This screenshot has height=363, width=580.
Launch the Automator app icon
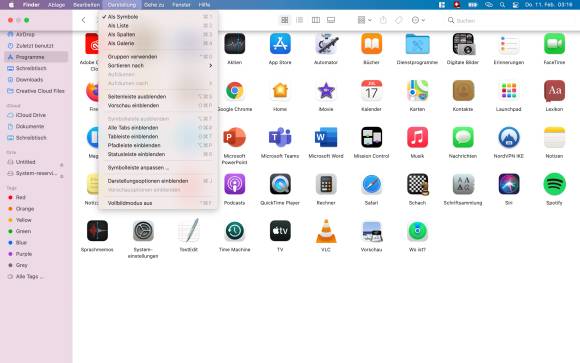(x=326, y=44)
